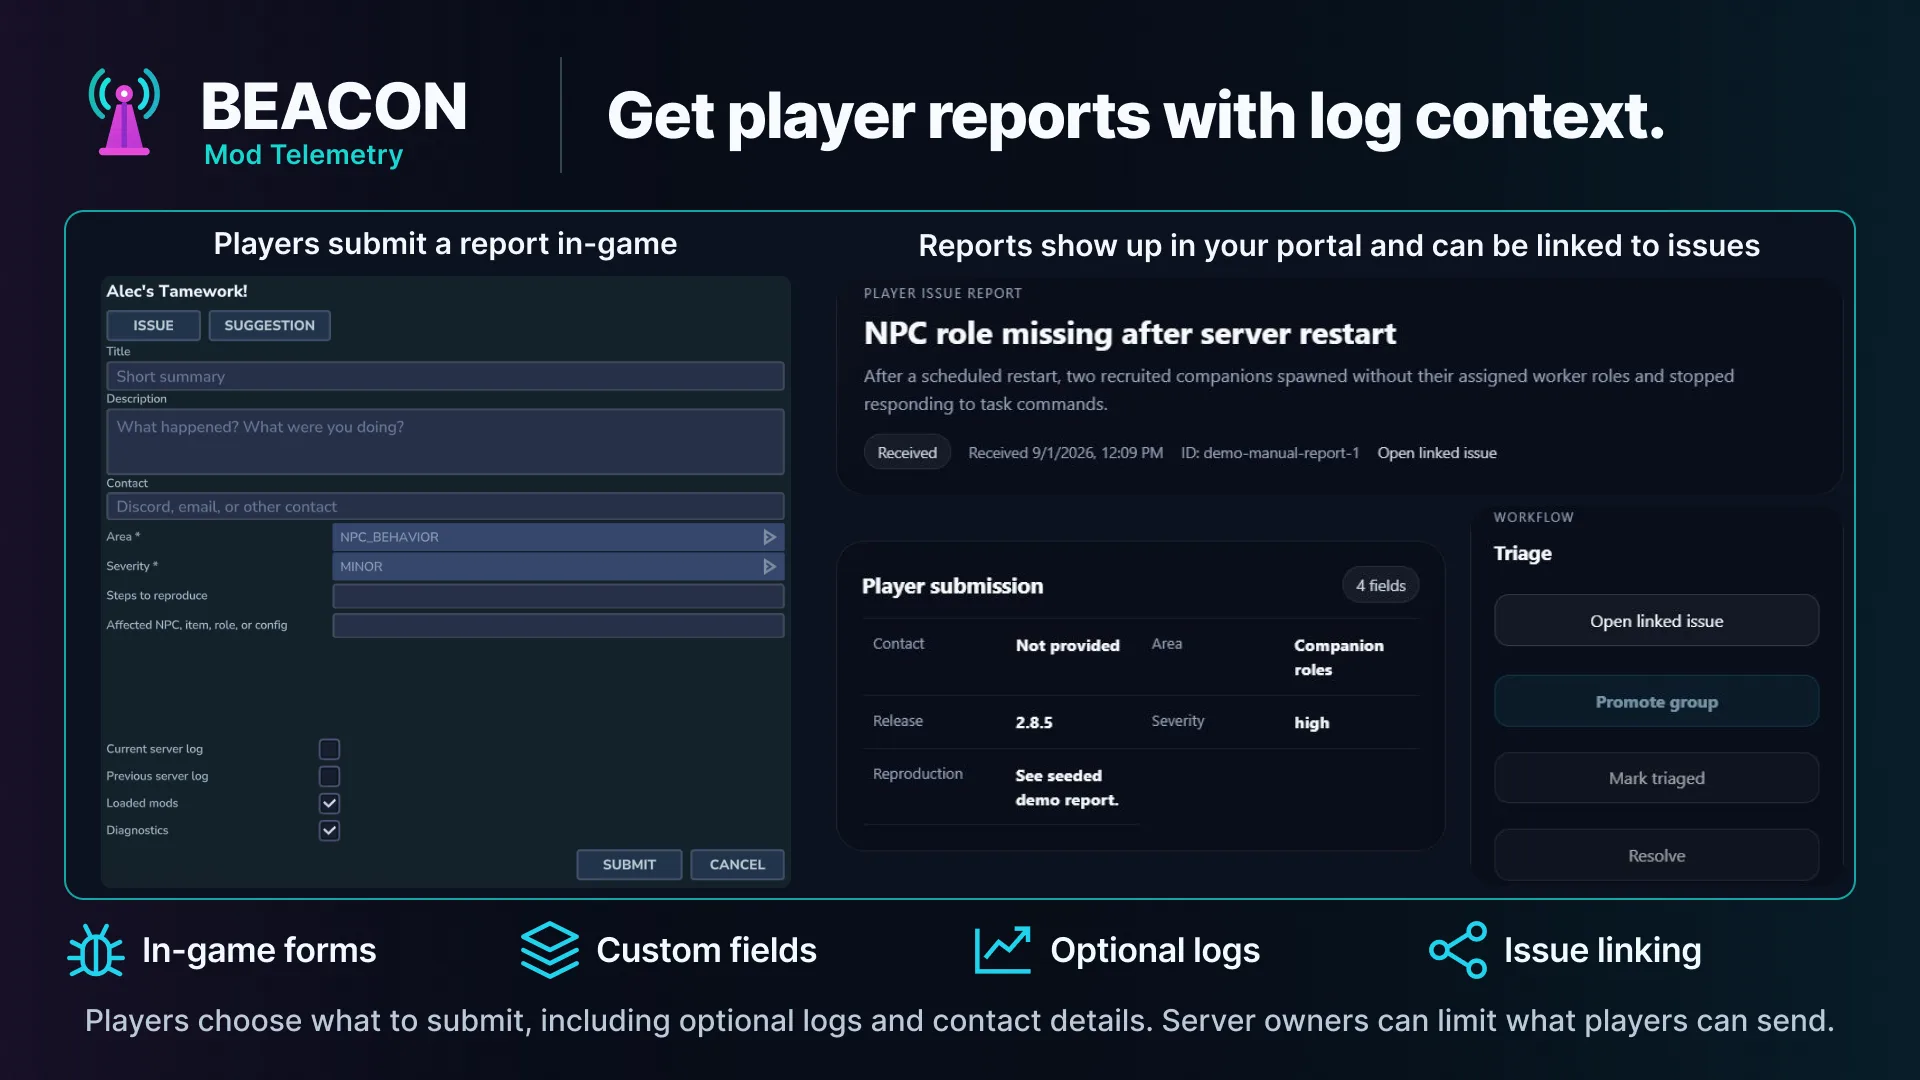
Task: Click the Player submission heading
Action: [952, 586]
